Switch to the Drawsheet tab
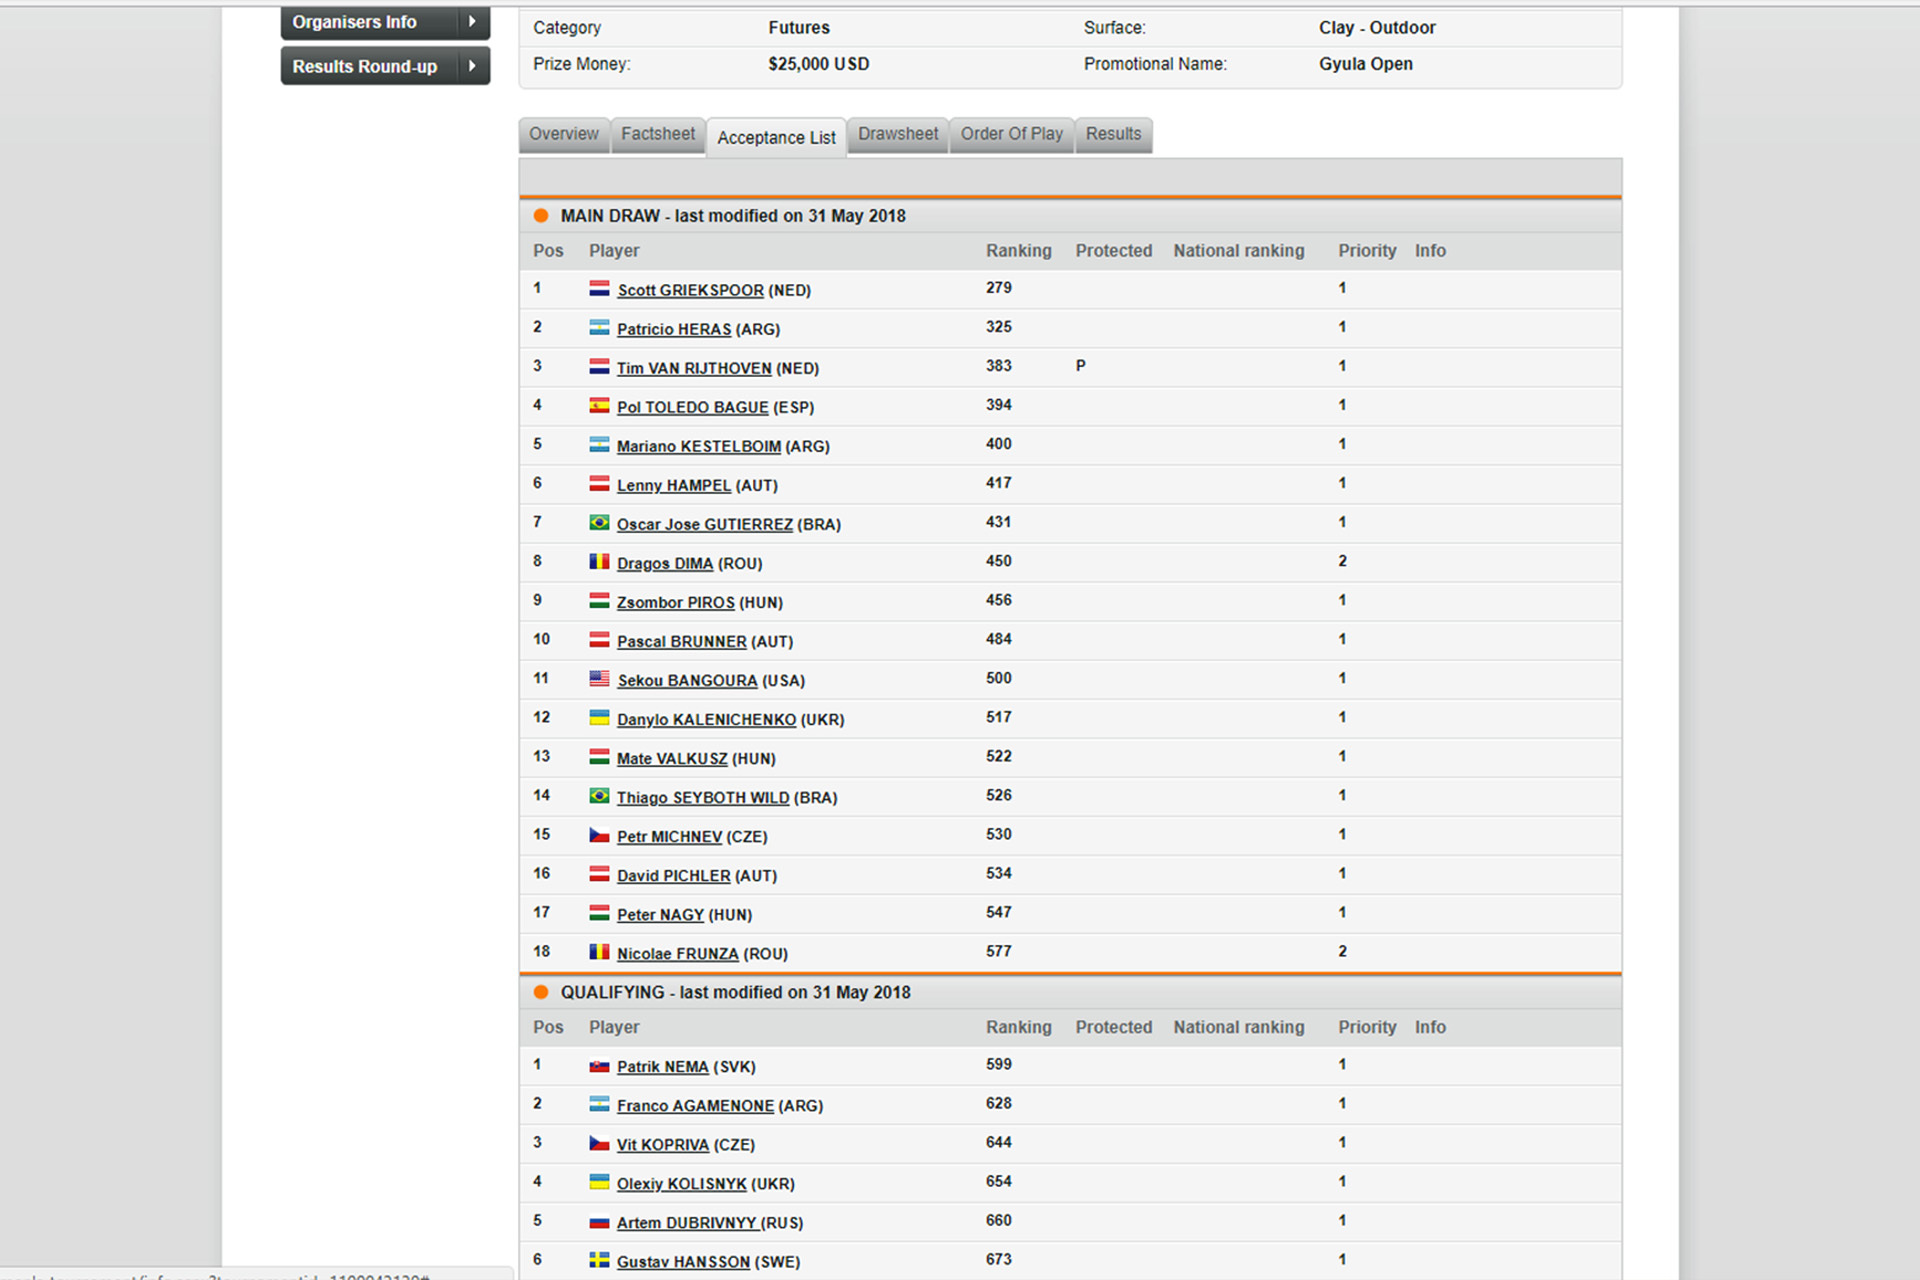The width and height of the screenshot is (1920, 1280). pos(897,134)
